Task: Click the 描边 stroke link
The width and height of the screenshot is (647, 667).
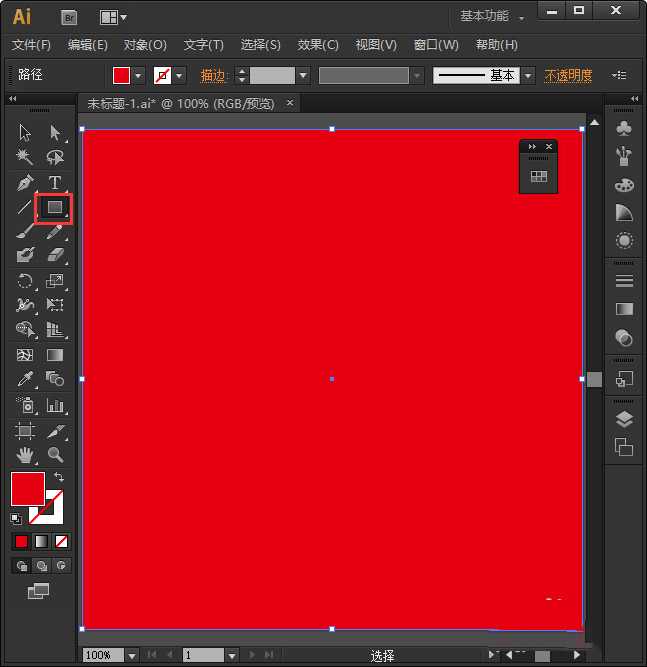Action: coord(213,76)
